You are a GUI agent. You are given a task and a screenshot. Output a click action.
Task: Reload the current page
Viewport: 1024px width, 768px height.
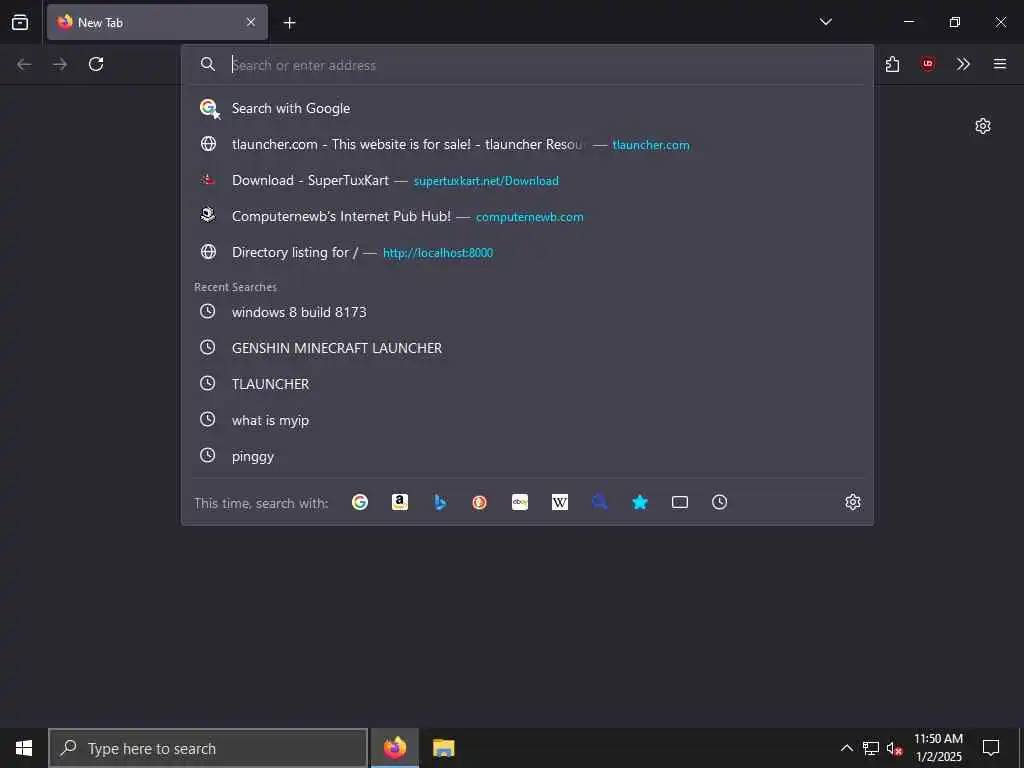click(96, 64)
